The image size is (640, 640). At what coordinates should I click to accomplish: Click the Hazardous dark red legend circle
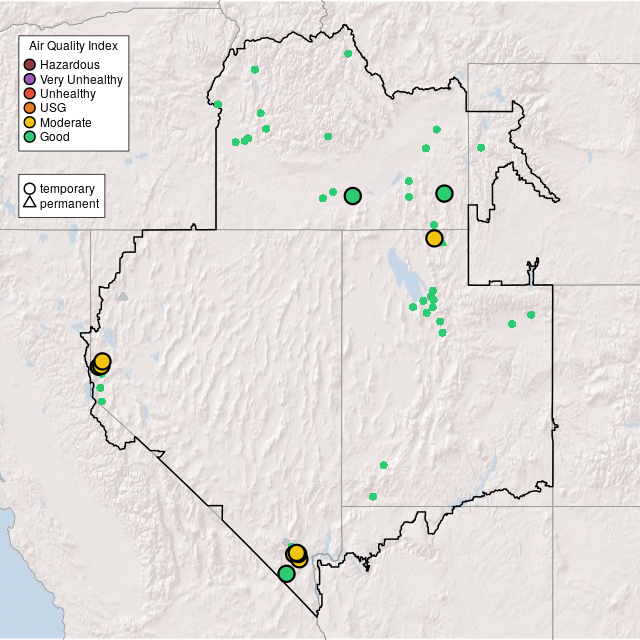pyautogui.click(x=30, y=65)
